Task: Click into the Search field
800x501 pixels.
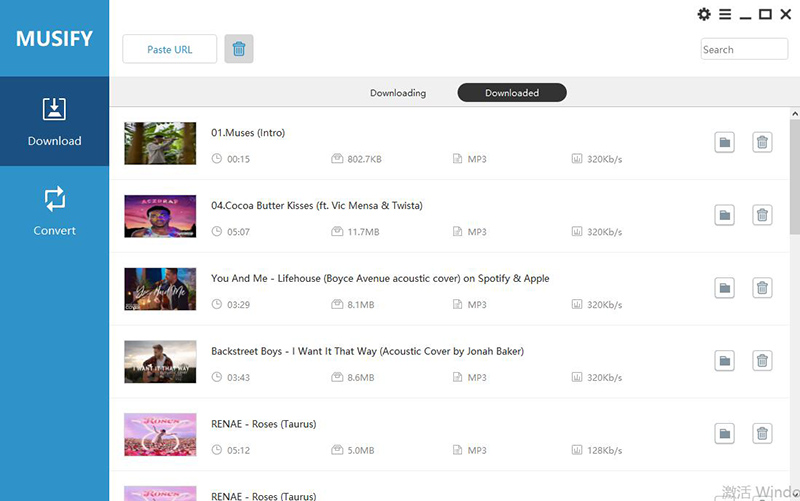Action: pyautogui.click(x=744, y=49)
